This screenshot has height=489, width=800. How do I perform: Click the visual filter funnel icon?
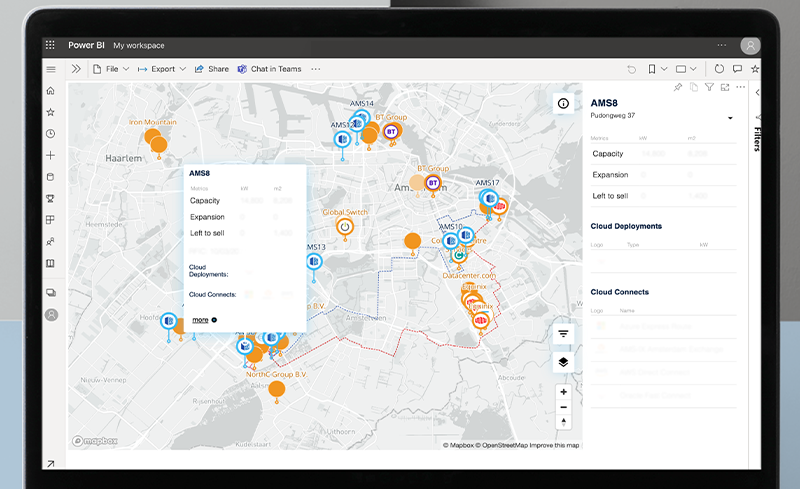709,87
